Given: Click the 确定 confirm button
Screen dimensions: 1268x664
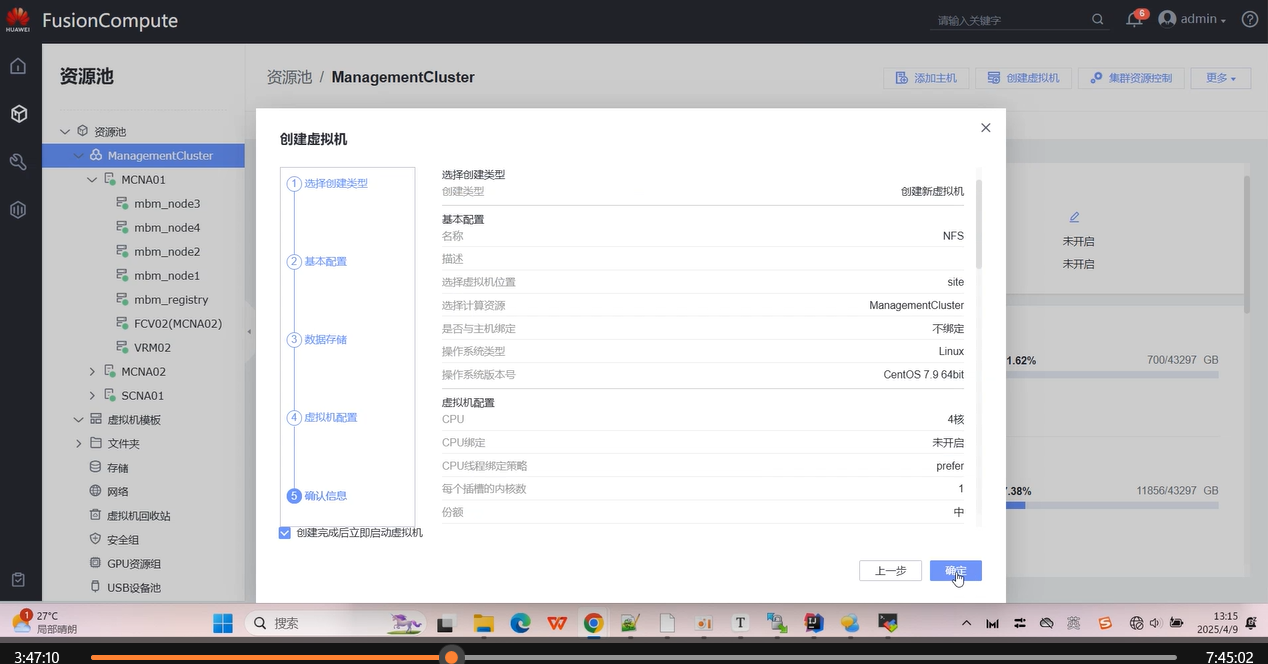Looking at the screenshot, I should 955,571.
